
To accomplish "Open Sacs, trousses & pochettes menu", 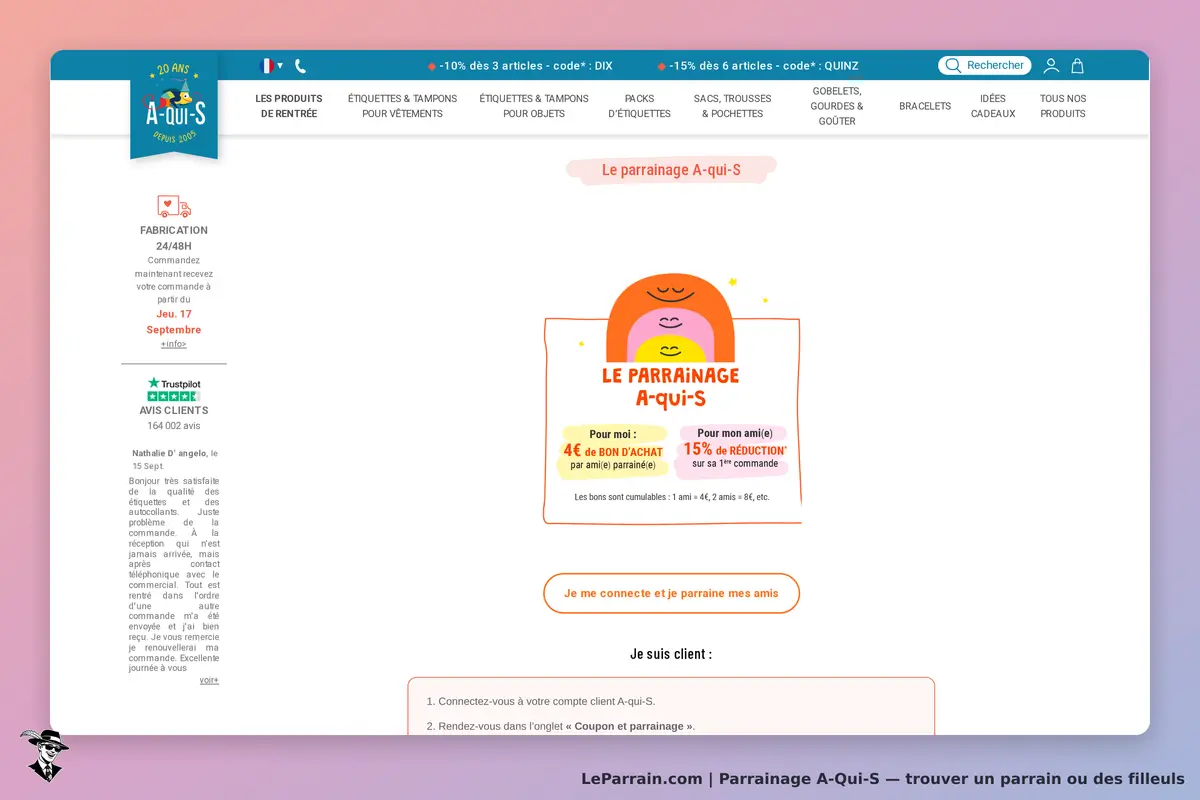I will click(733, 106).
